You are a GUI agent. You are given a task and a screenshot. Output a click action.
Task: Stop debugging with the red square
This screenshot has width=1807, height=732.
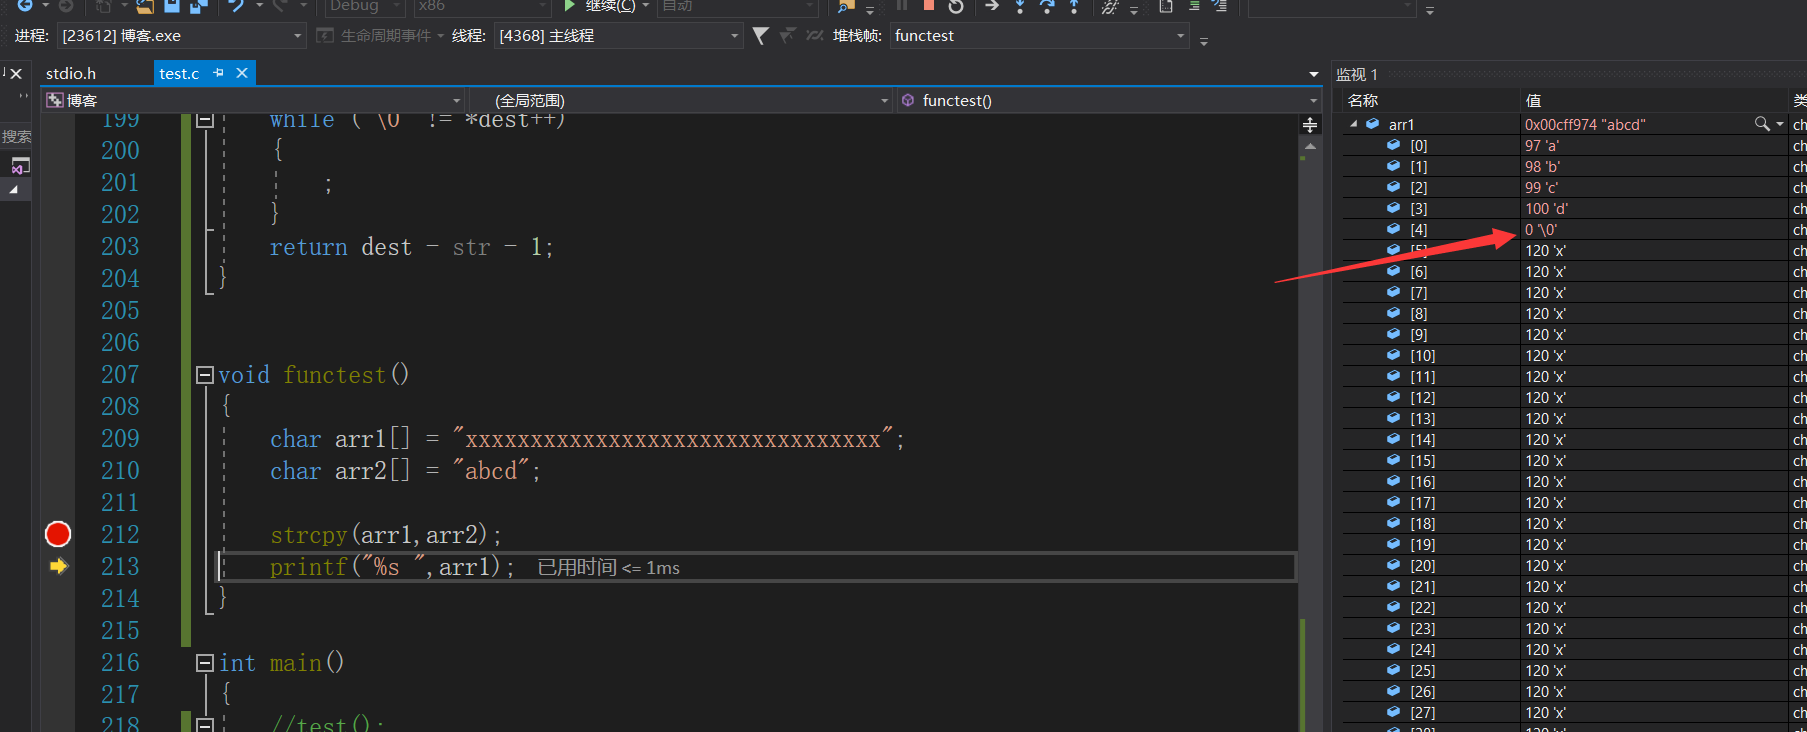click(929, 5)
